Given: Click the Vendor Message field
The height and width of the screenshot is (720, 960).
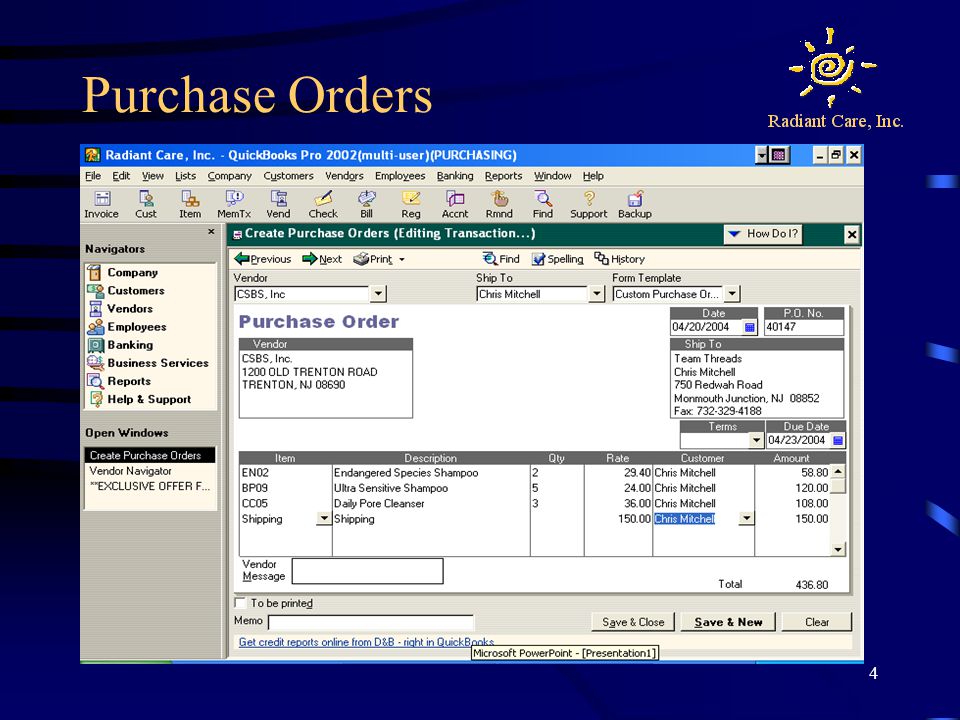Looking at the screenshot, I should [367, 571].
